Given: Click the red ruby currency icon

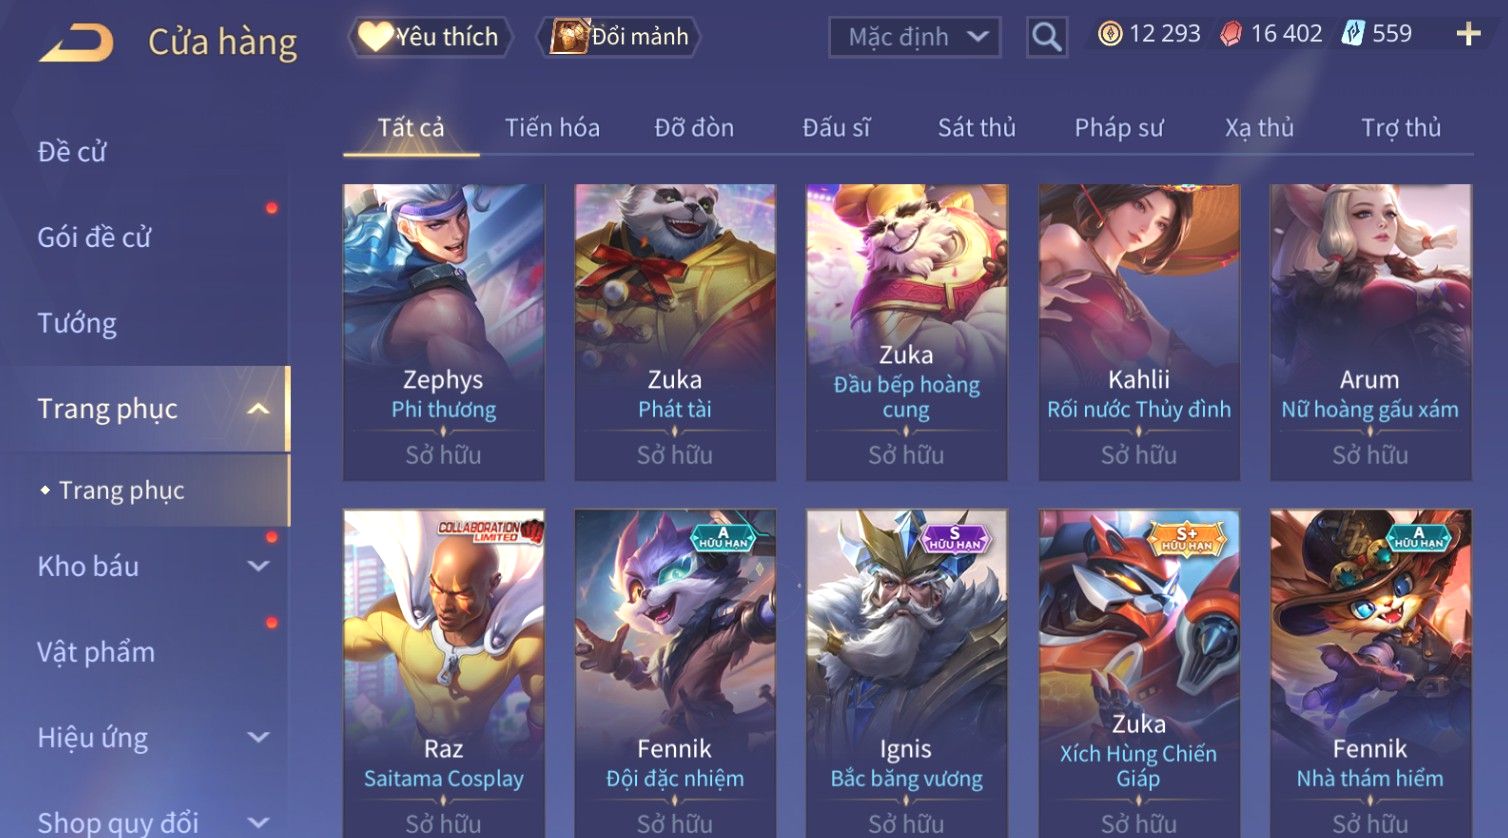Looking at the screenshot, I should [x=1231, y=34].
